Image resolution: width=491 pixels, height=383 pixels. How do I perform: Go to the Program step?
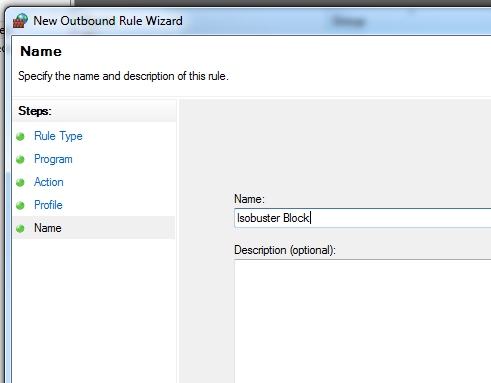coord(53,159)
